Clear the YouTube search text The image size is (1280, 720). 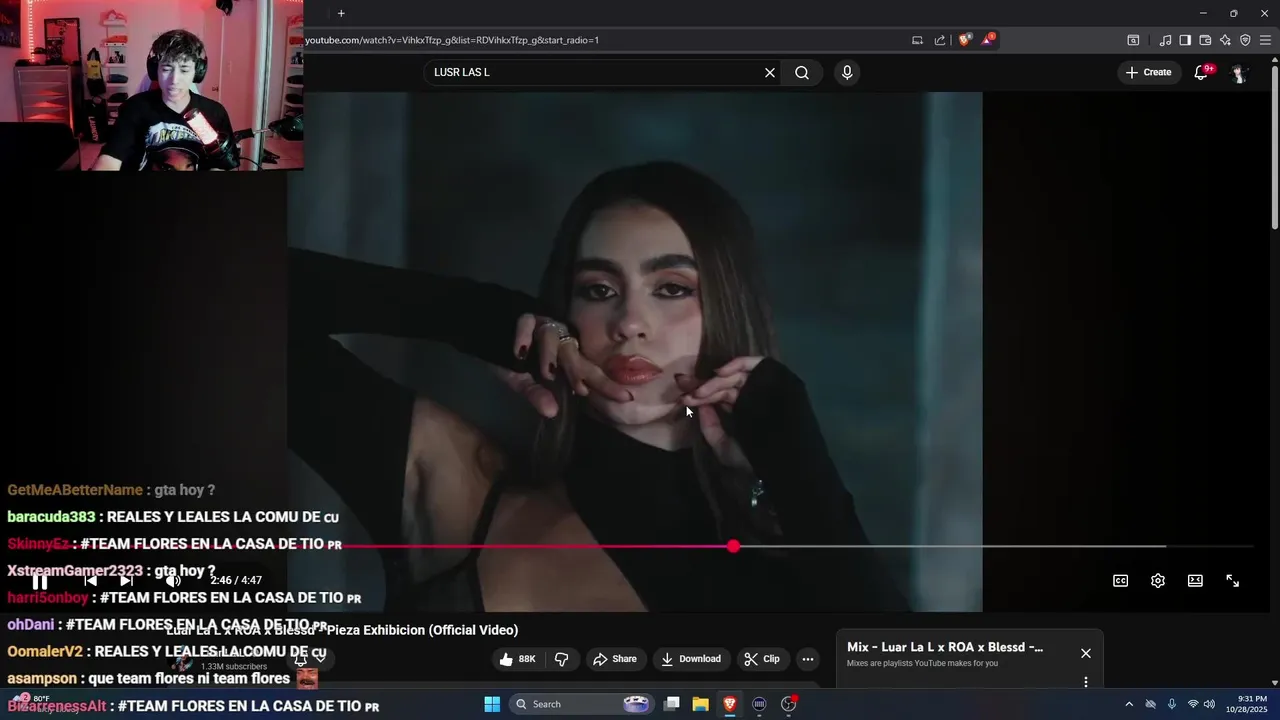(770, 72)
